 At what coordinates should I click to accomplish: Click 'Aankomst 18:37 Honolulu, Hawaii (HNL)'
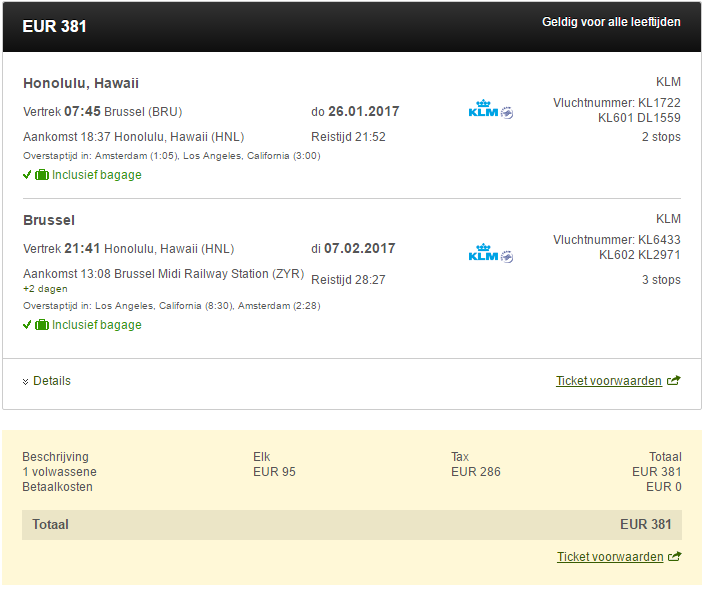pos(133,137)
